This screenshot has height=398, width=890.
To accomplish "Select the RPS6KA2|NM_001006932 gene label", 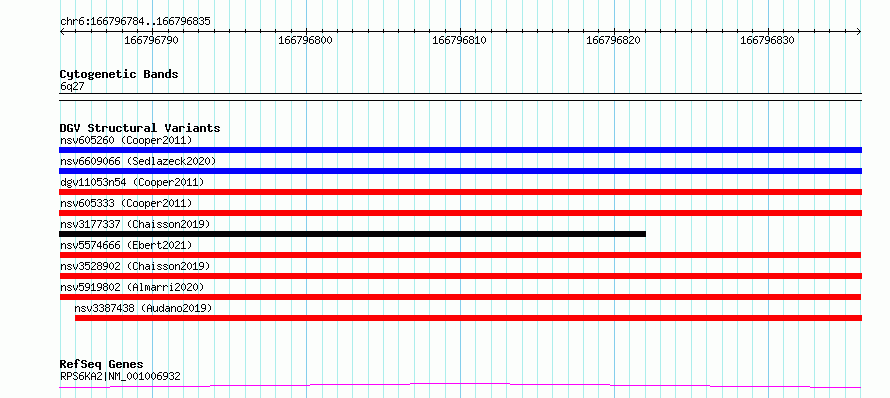I will pos(120,376).
